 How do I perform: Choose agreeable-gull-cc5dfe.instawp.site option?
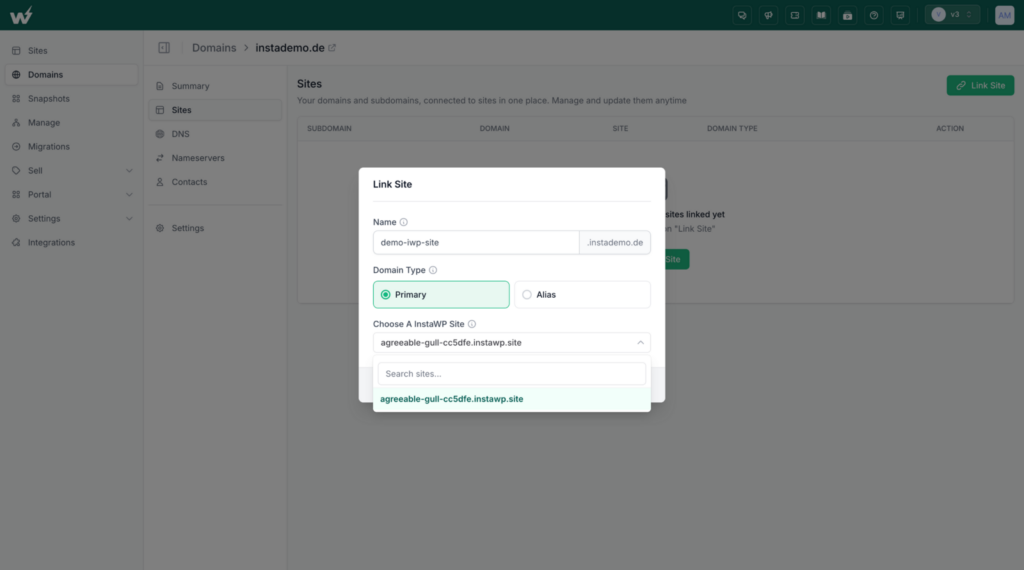point(511,399)
